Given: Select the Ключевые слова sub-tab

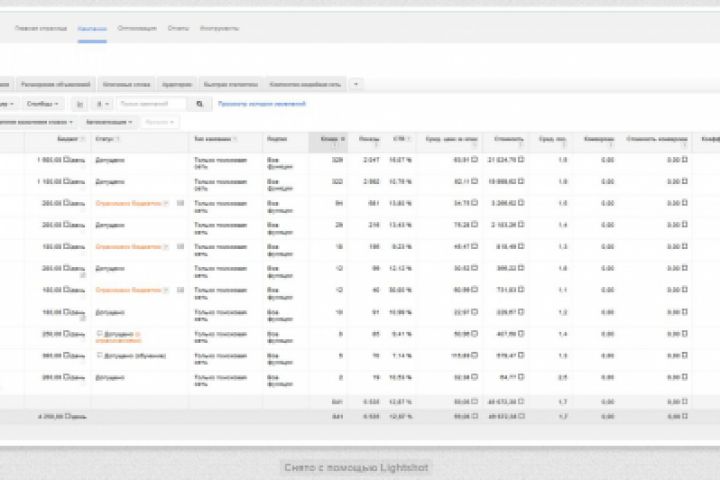Looking at the screenshot, I should click(x=126, y=85).
